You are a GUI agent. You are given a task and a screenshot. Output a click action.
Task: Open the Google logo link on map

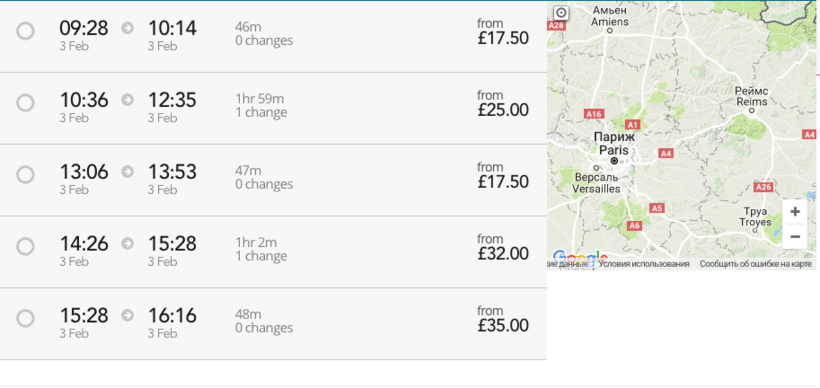pos(579,258)
